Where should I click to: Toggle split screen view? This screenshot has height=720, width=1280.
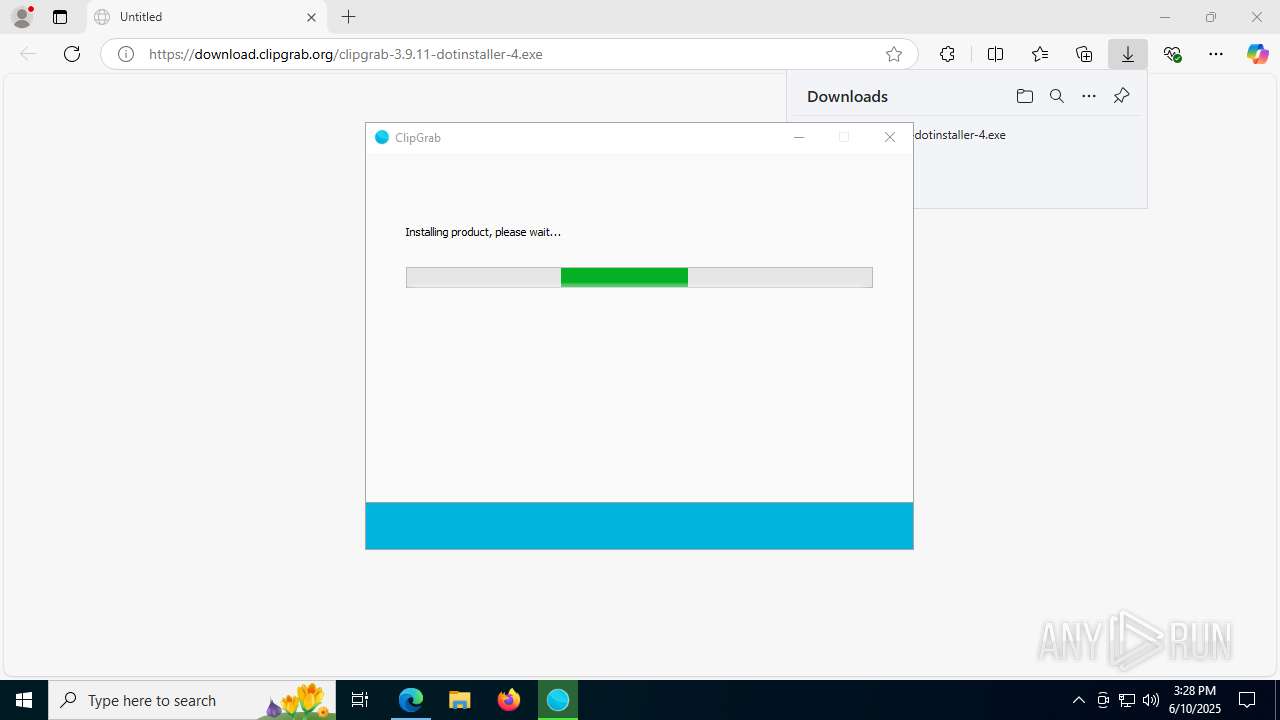tap(995, 54)
